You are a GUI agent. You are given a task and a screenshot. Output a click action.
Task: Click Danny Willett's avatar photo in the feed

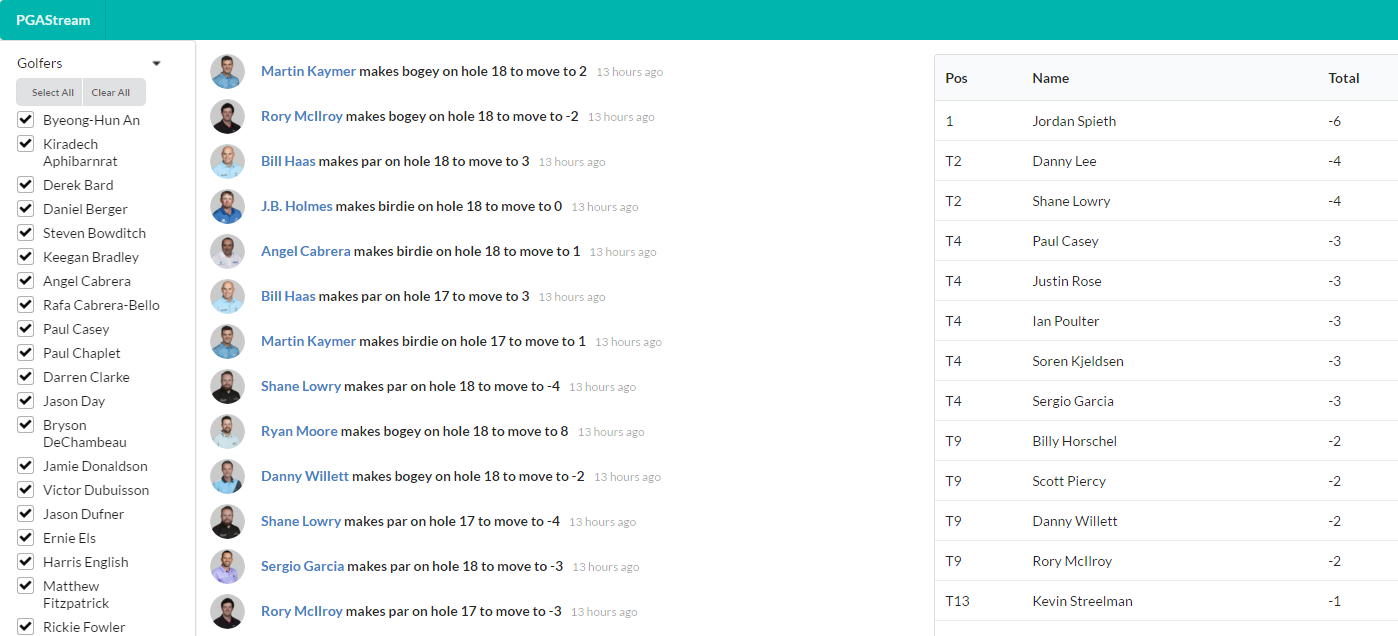click(228, 477)
